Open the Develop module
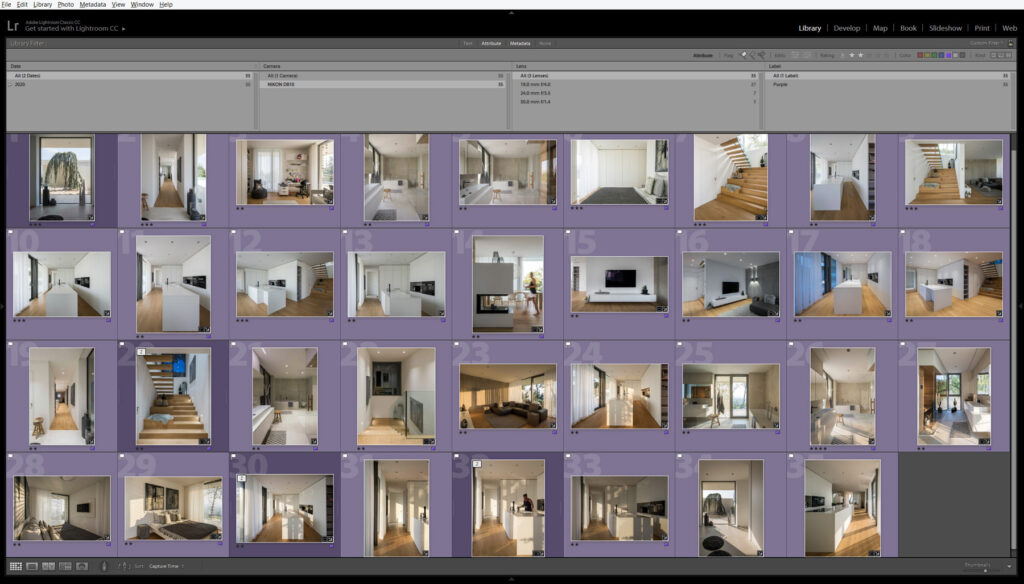The height and width of the screenshot is (584, 1024). point(846,28)
